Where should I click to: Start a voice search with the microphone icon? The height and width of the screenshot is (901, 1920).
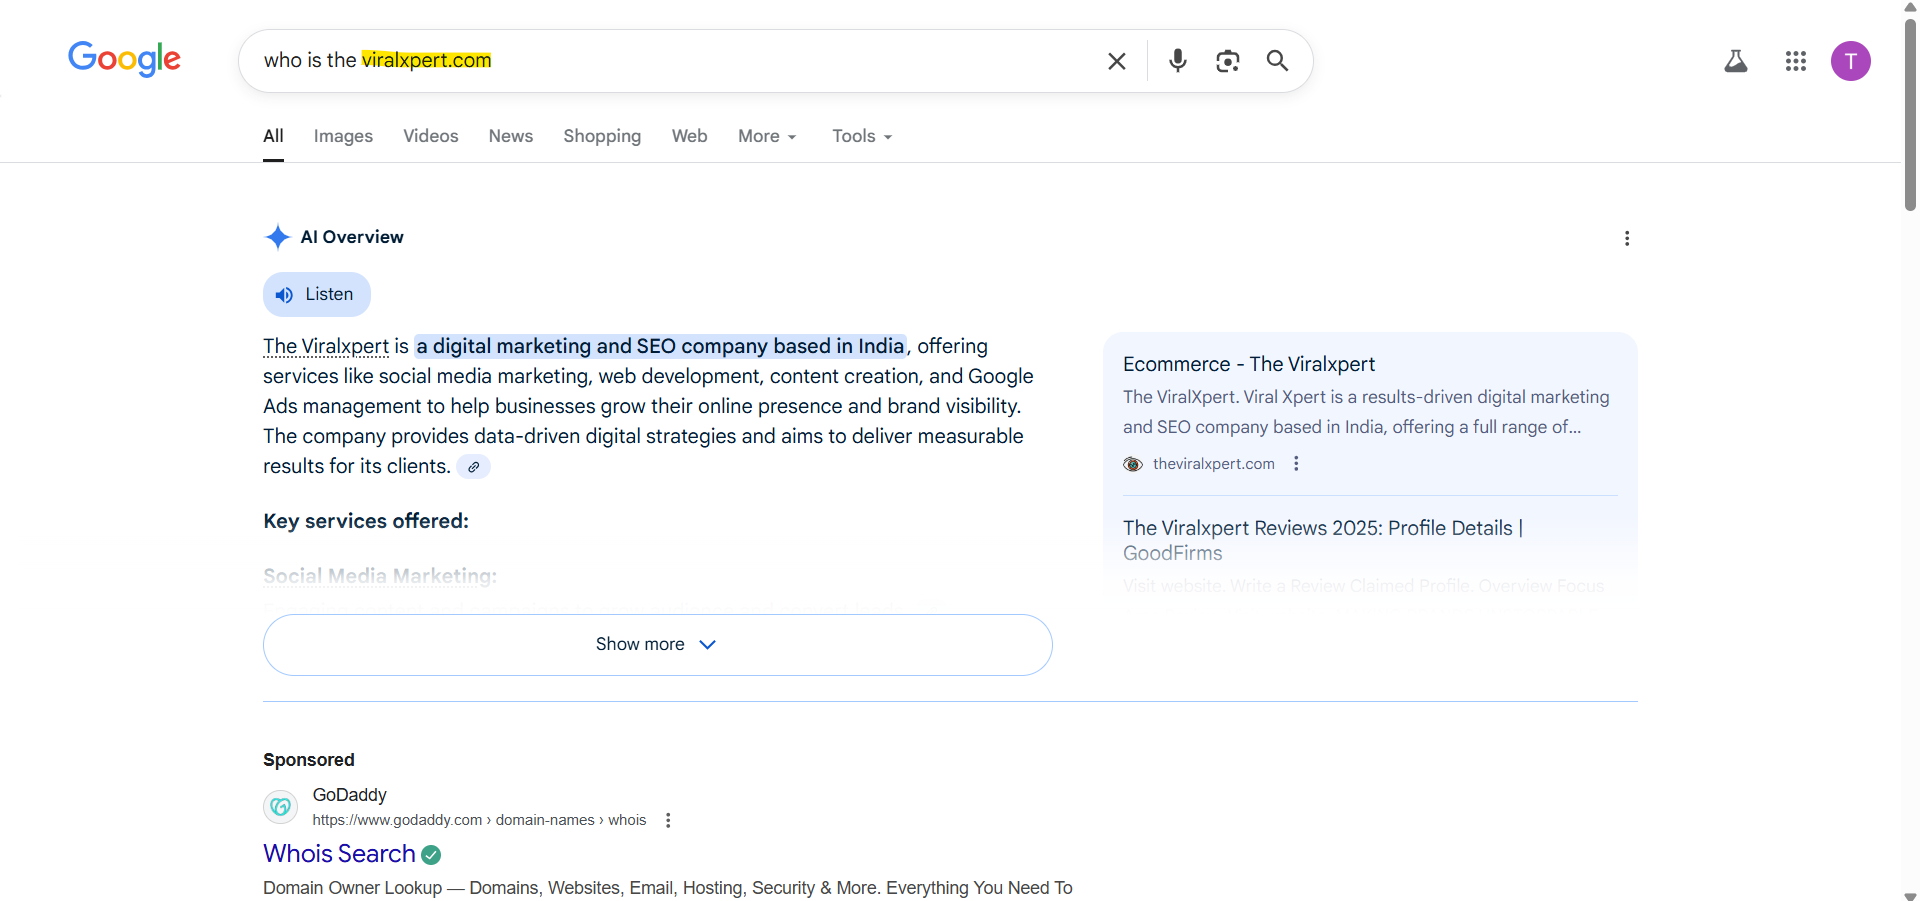1177,61
